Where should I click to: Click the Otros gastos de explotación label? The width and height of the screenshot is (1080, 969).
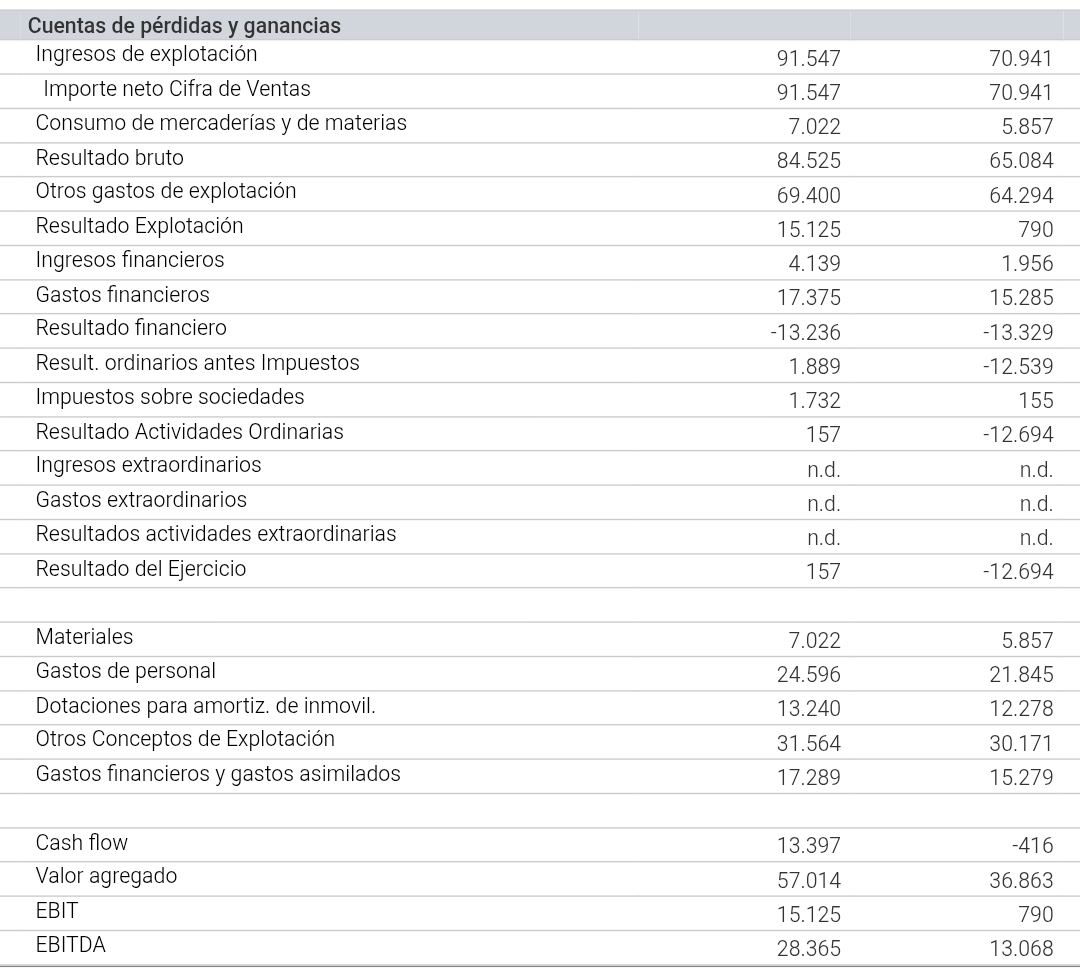tap(165, 191)
